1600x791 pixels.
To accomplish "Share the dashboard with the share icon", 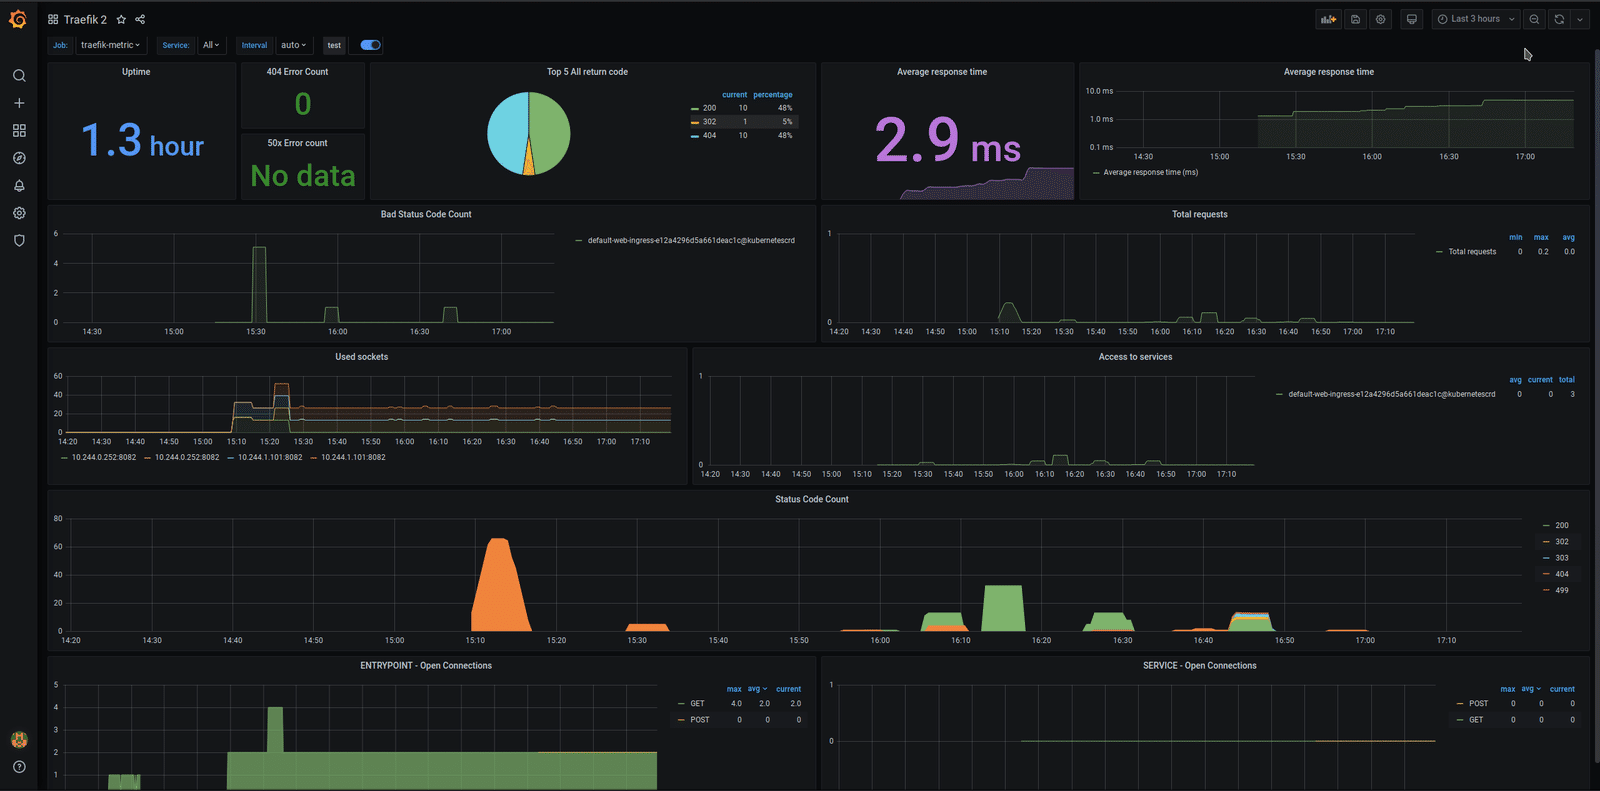I will click(140, 19).
